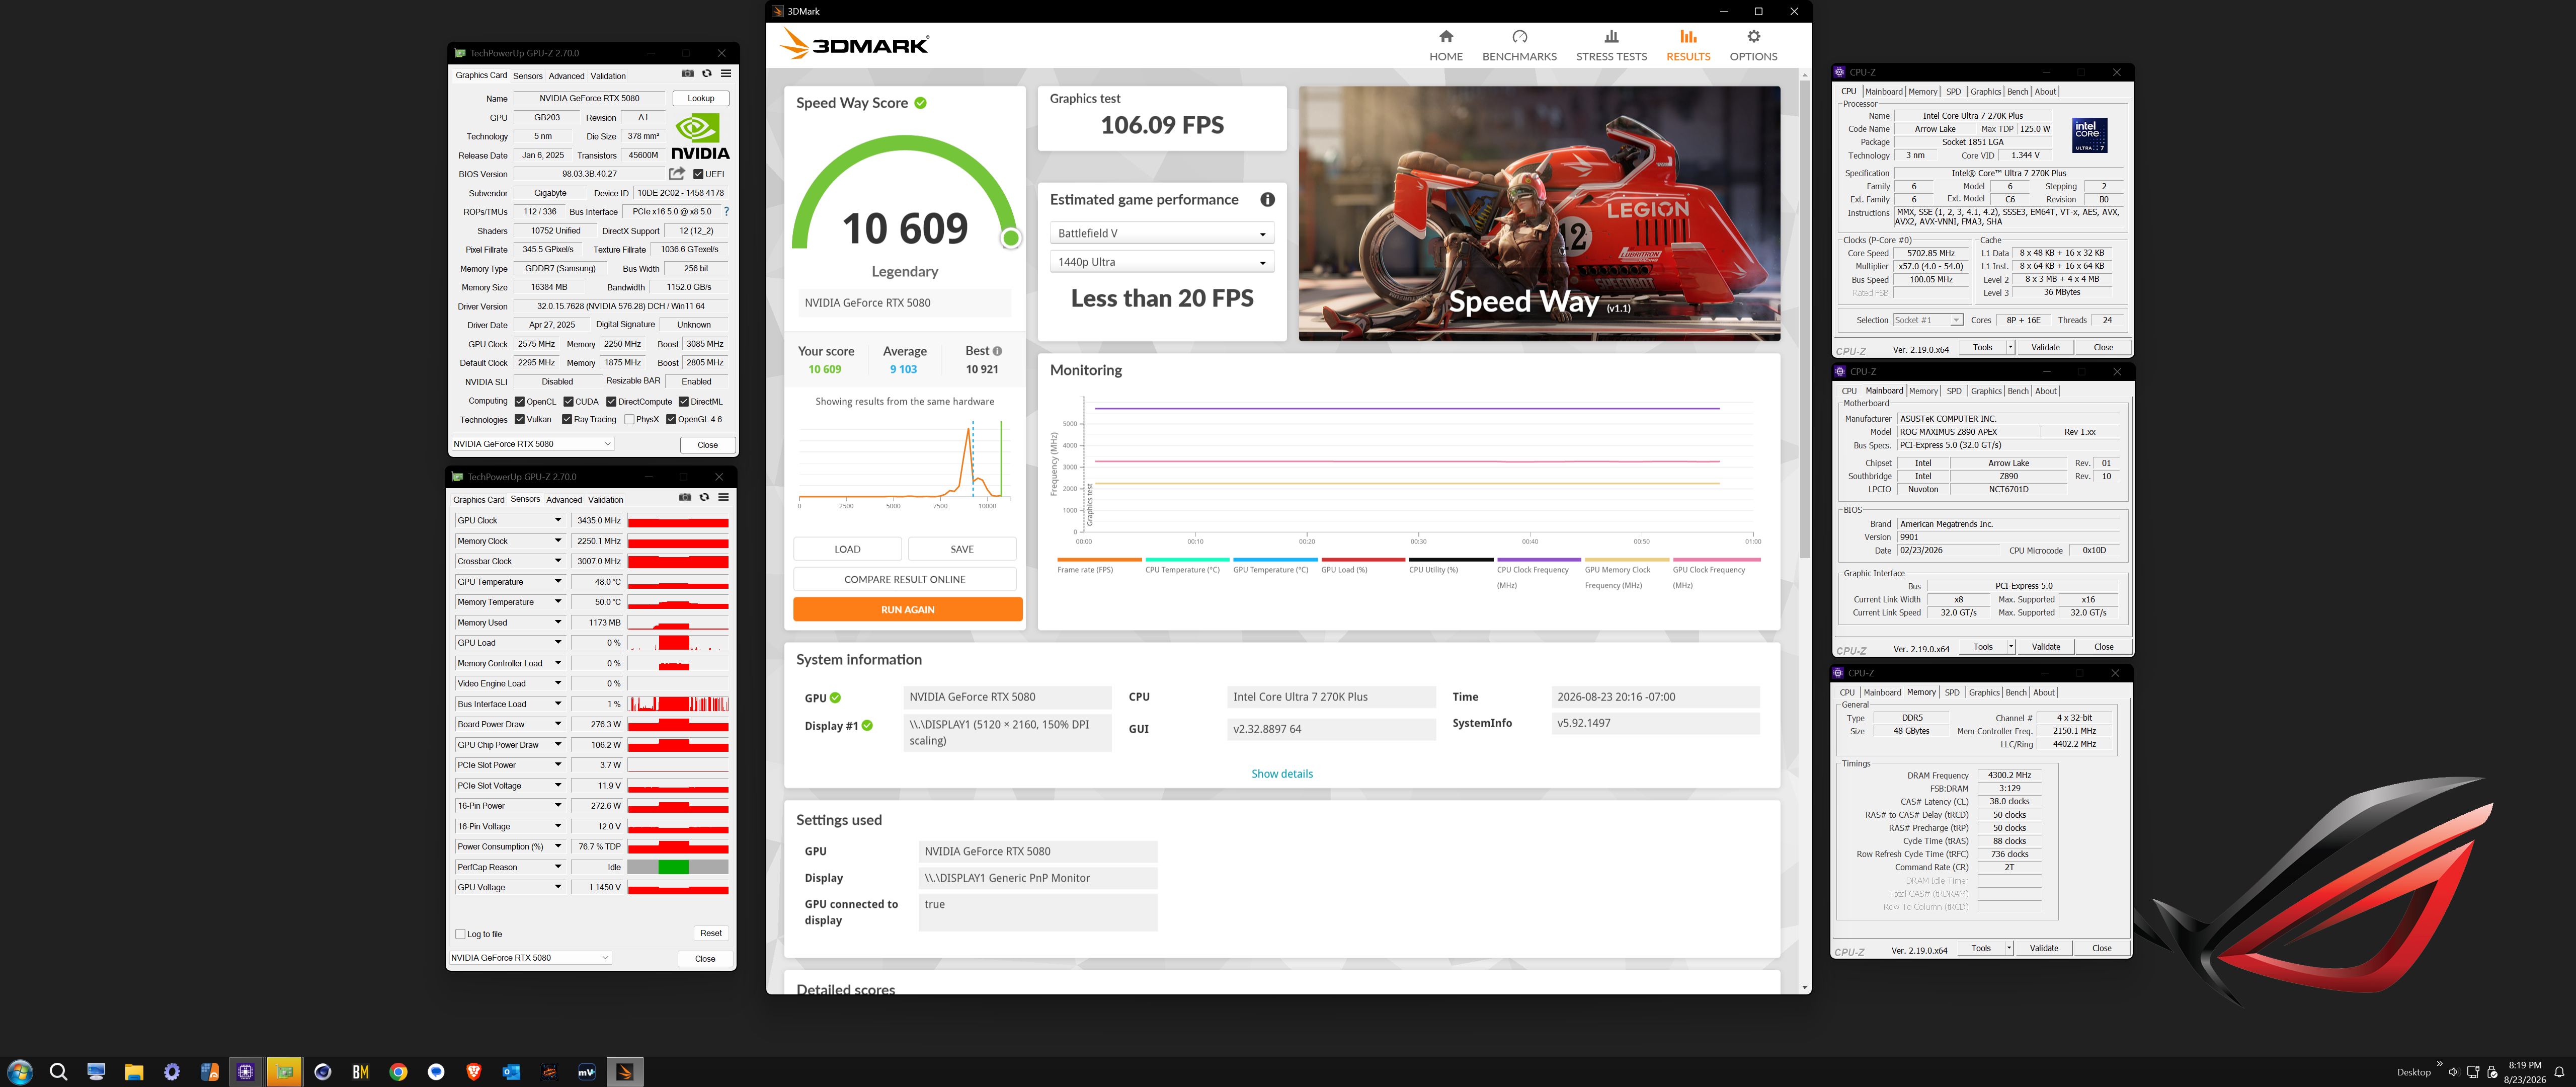Screen dimensions: 2576x1087
Task: Click the Lookup button in GPU-Z
Action: point(701,98)
